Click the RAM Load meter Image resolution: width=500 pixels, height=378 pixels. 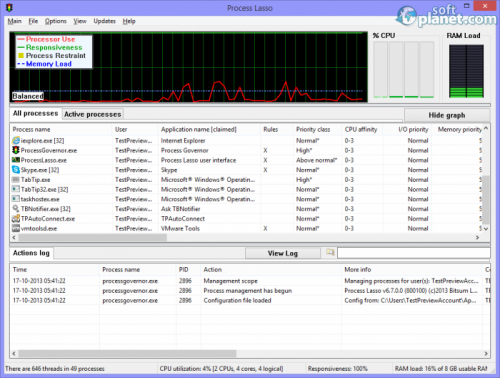click(x=466, y=71)
